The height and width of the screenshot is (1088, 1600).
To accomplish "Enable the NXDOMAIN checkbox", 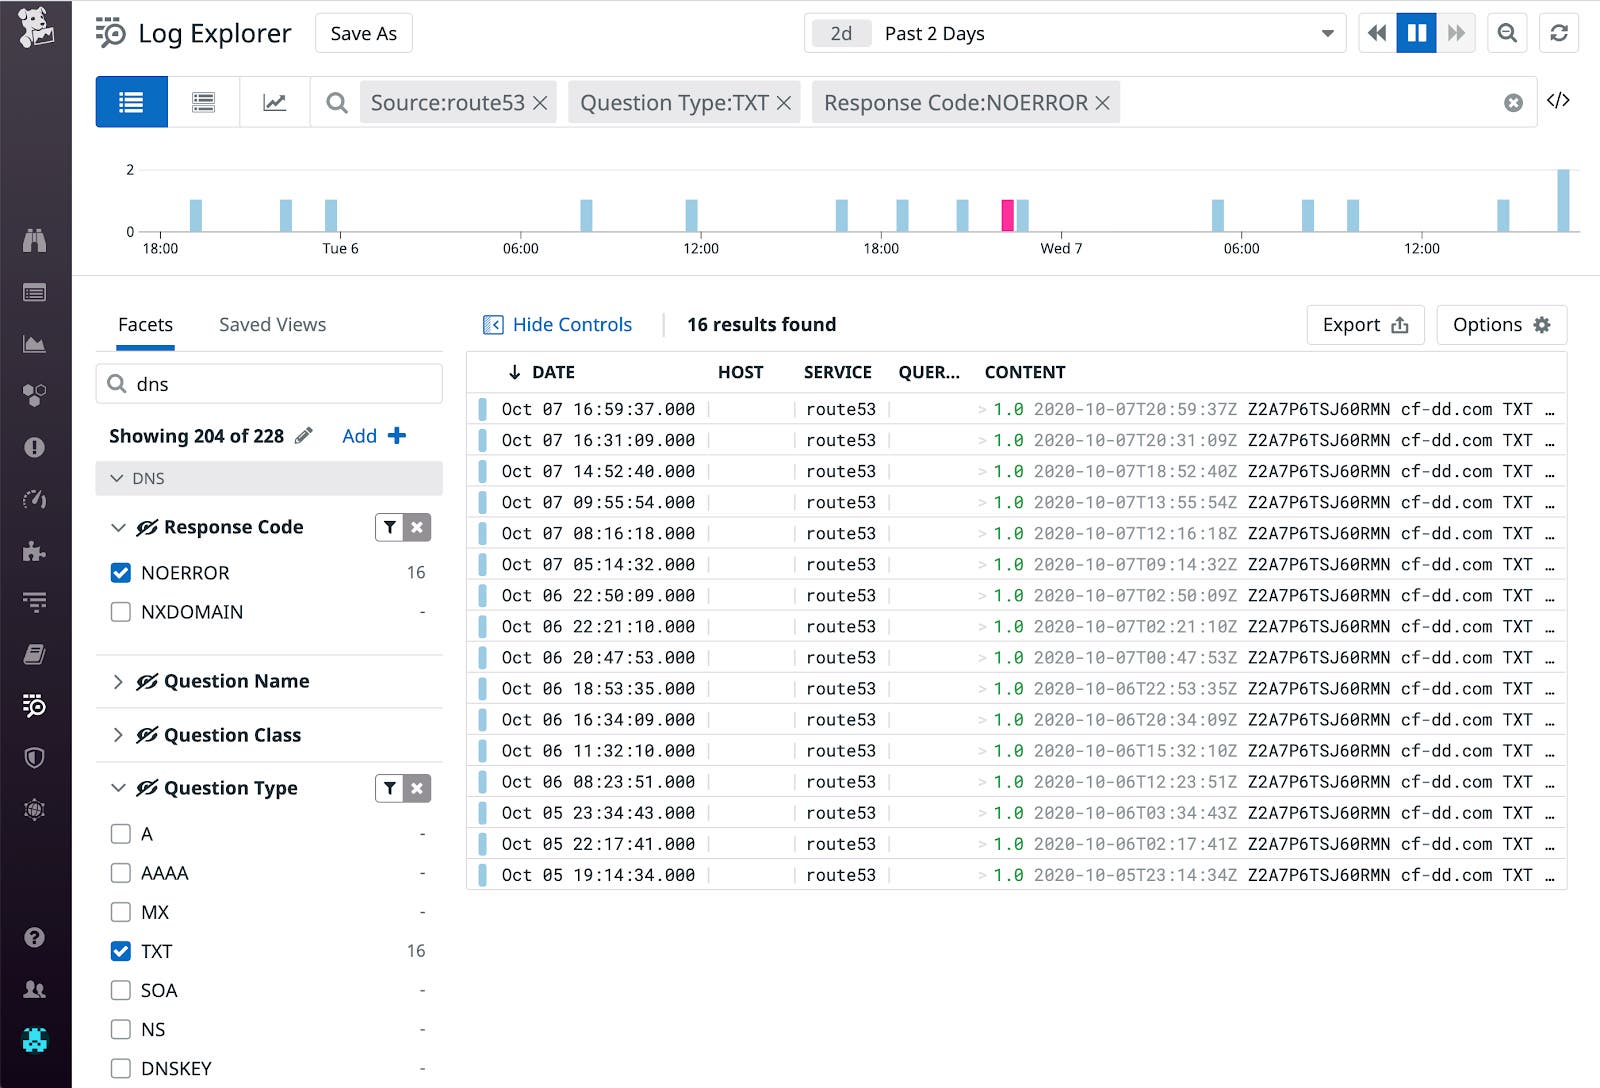I will click(121, 612).
